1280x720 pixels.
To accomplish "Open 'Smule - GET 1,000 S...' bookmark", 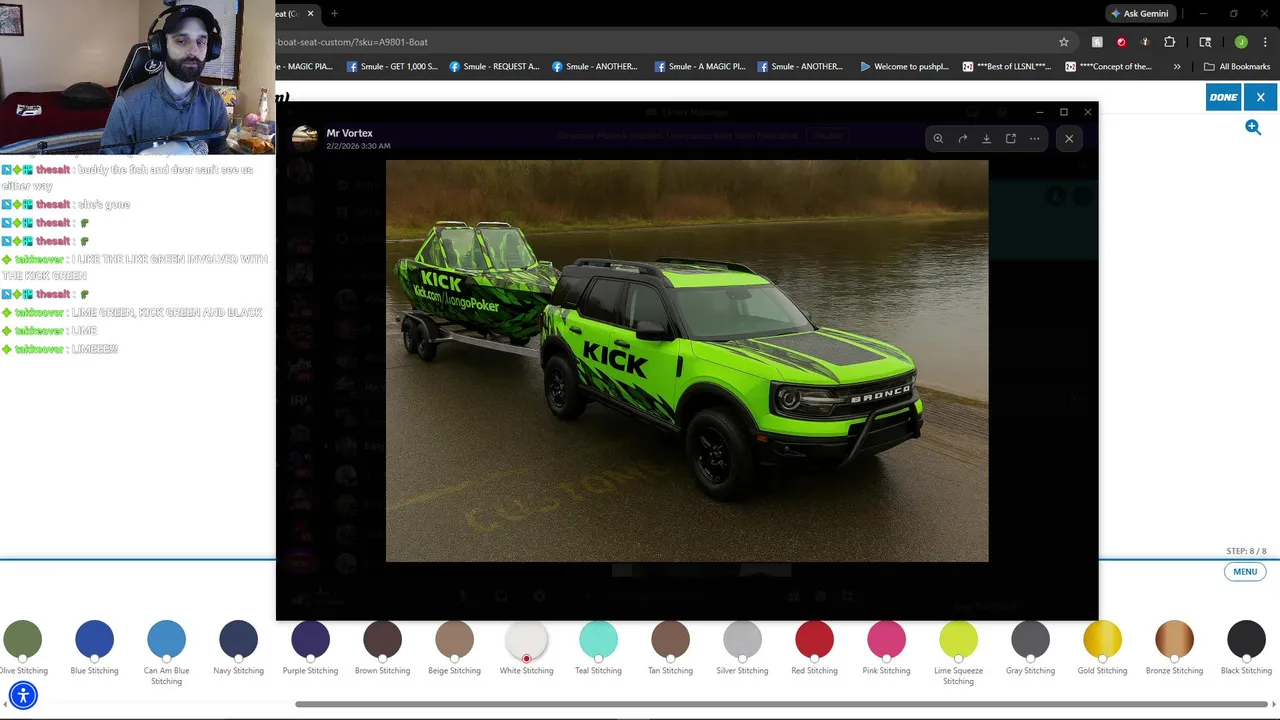I will coord(392,67).
